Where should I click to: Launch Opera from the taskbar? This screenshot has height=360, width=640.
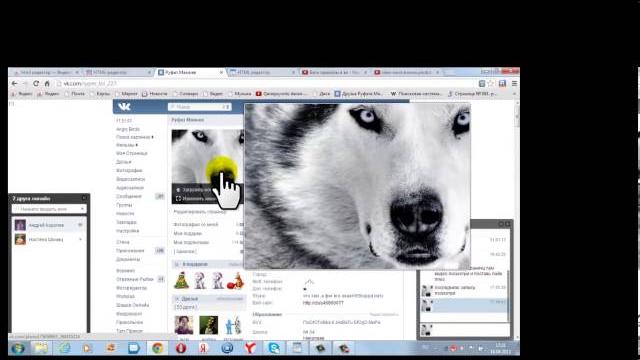[181, 348]
